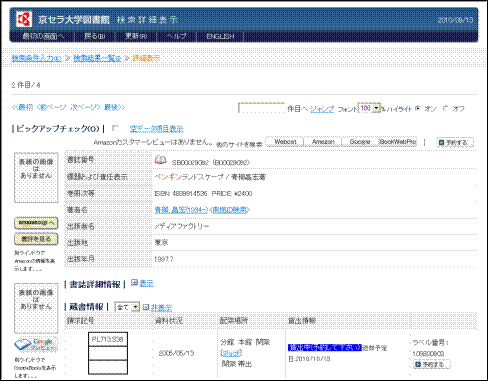The height and width of the screenshot is (381, 488).
Task: Click the ジャンプ link
Action: 322,109
